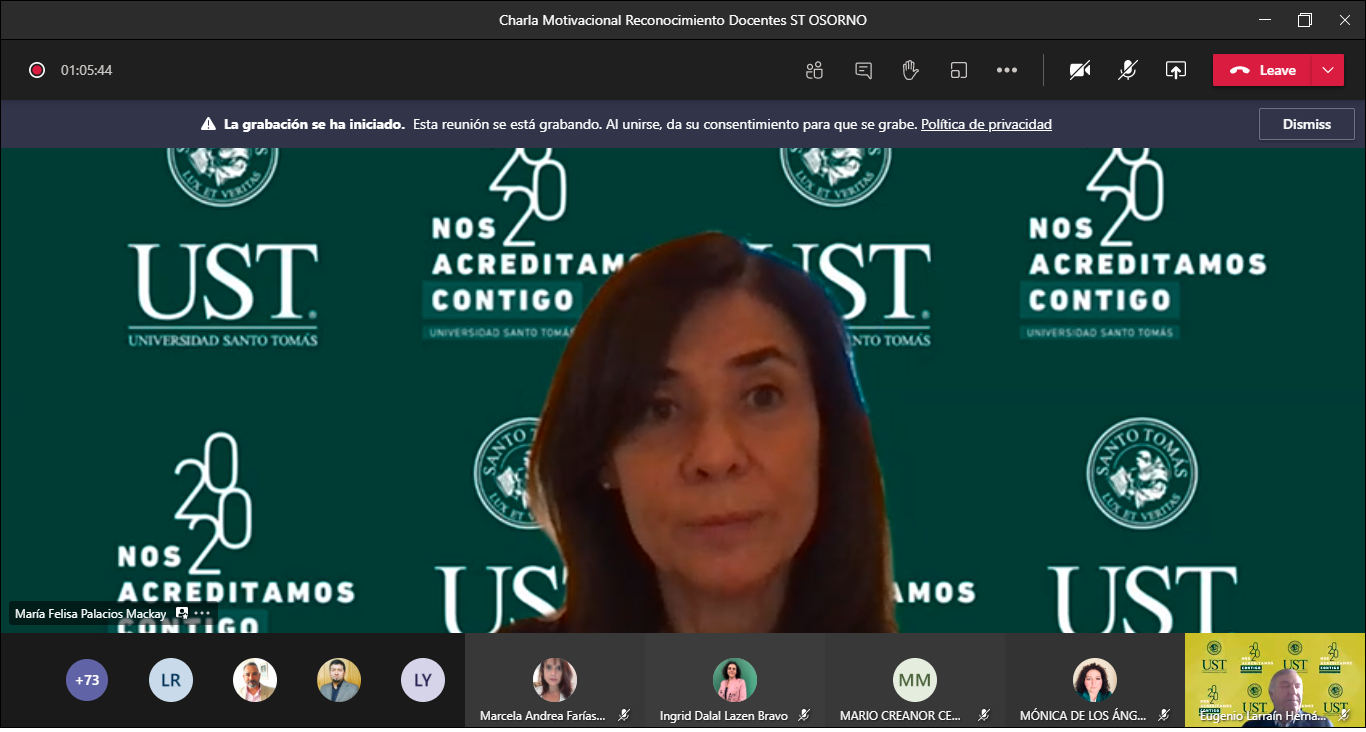This screenshot has width=1366, height=732.
Task: Dismiss the recording notification
Action: tap(1307, 124)
